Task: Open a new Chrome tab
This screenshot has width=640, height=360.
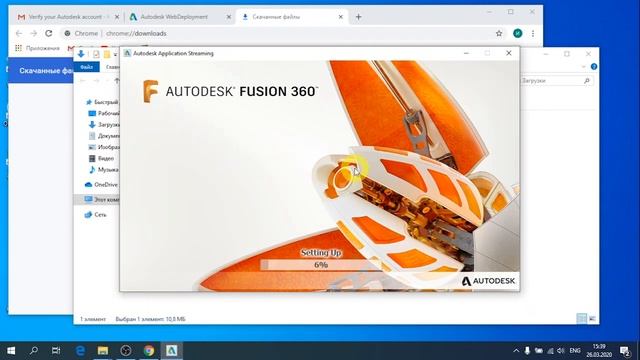Action: (358, 17)
